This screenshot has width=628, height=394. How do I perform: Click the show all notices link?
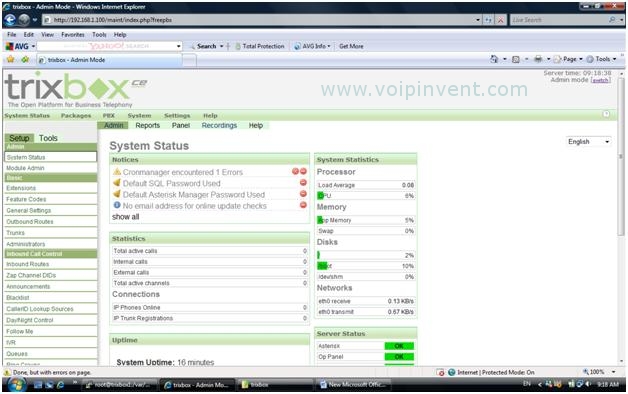click(x=125, y=217)
